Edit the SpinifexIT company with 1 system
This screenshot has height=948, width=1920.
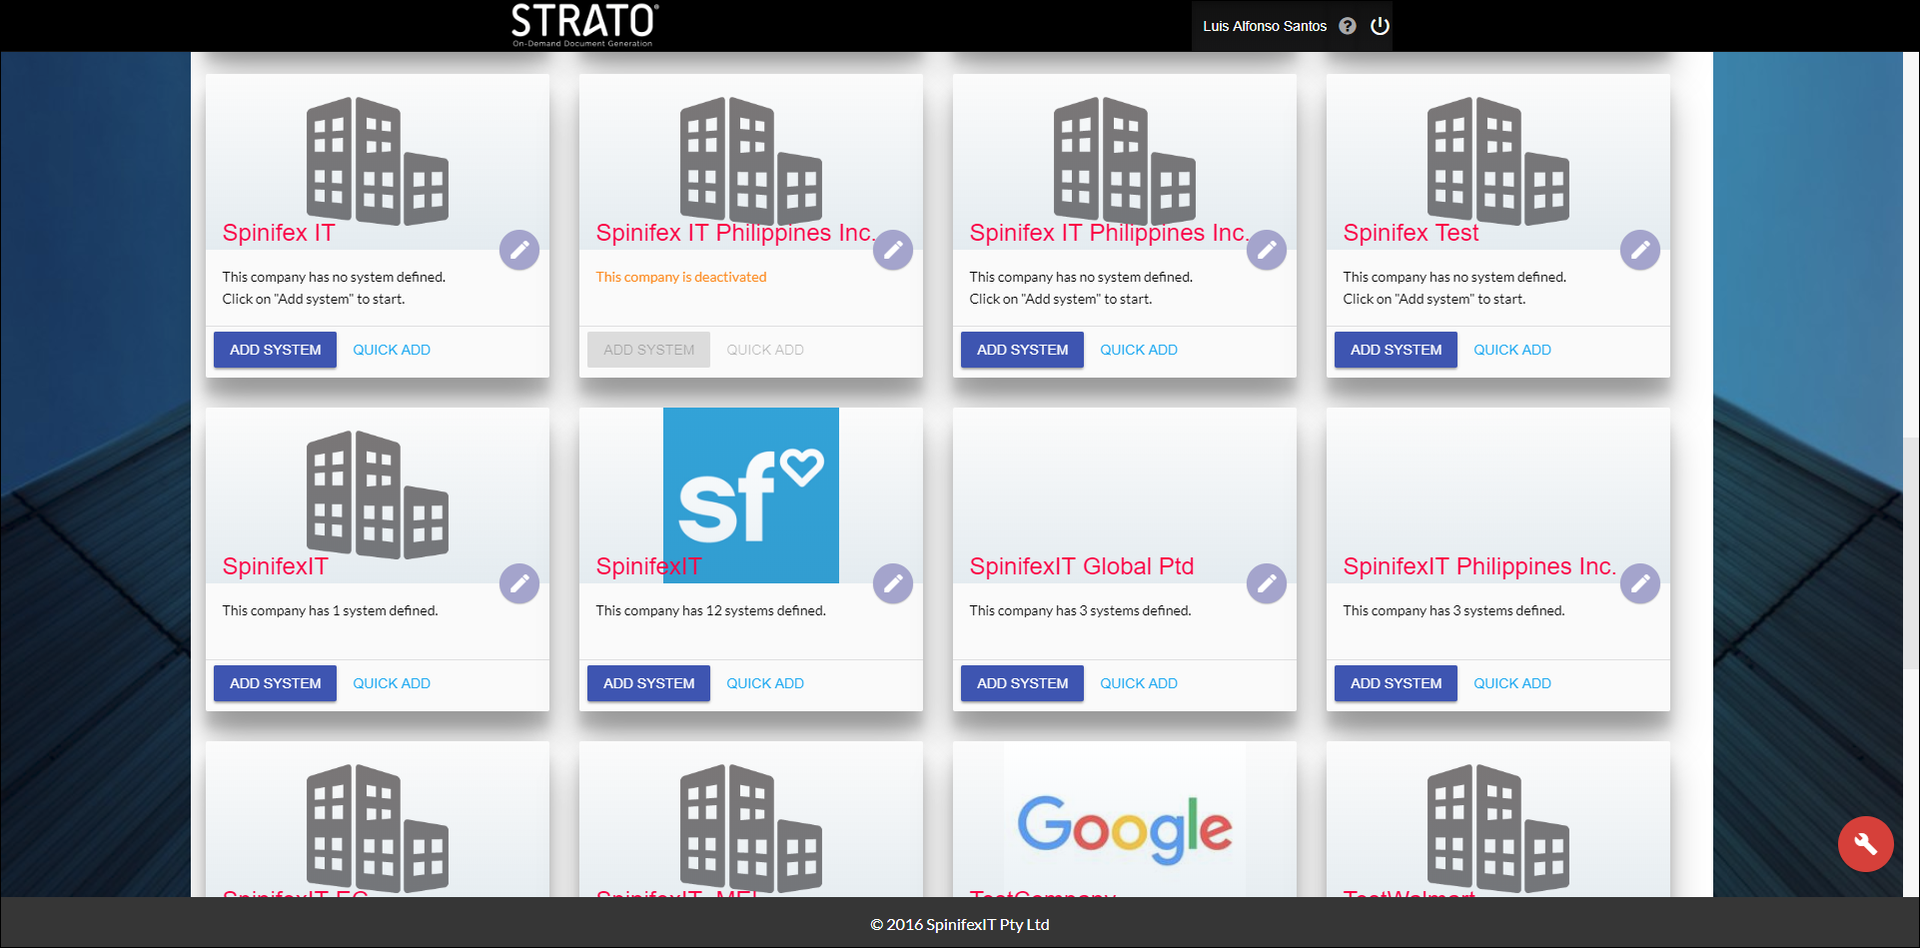519,583
